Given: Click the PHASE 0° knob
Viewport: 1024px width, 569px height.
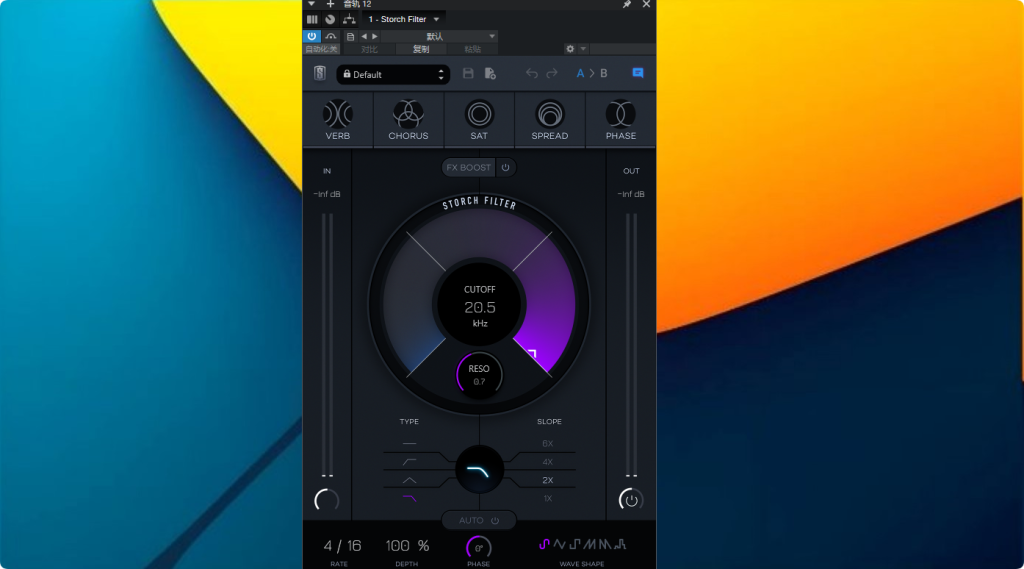Looking at the screenshot, I should [x=479, y=547].
